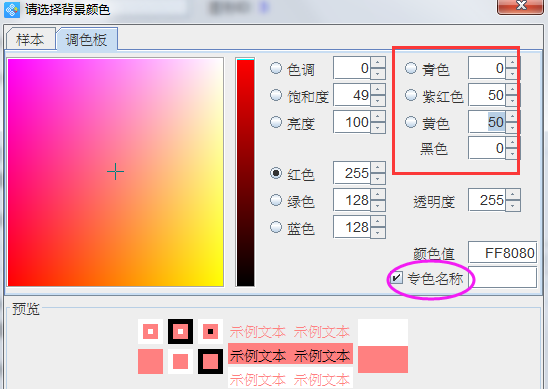Select the 亮度 radio button

tap(276, 122)
